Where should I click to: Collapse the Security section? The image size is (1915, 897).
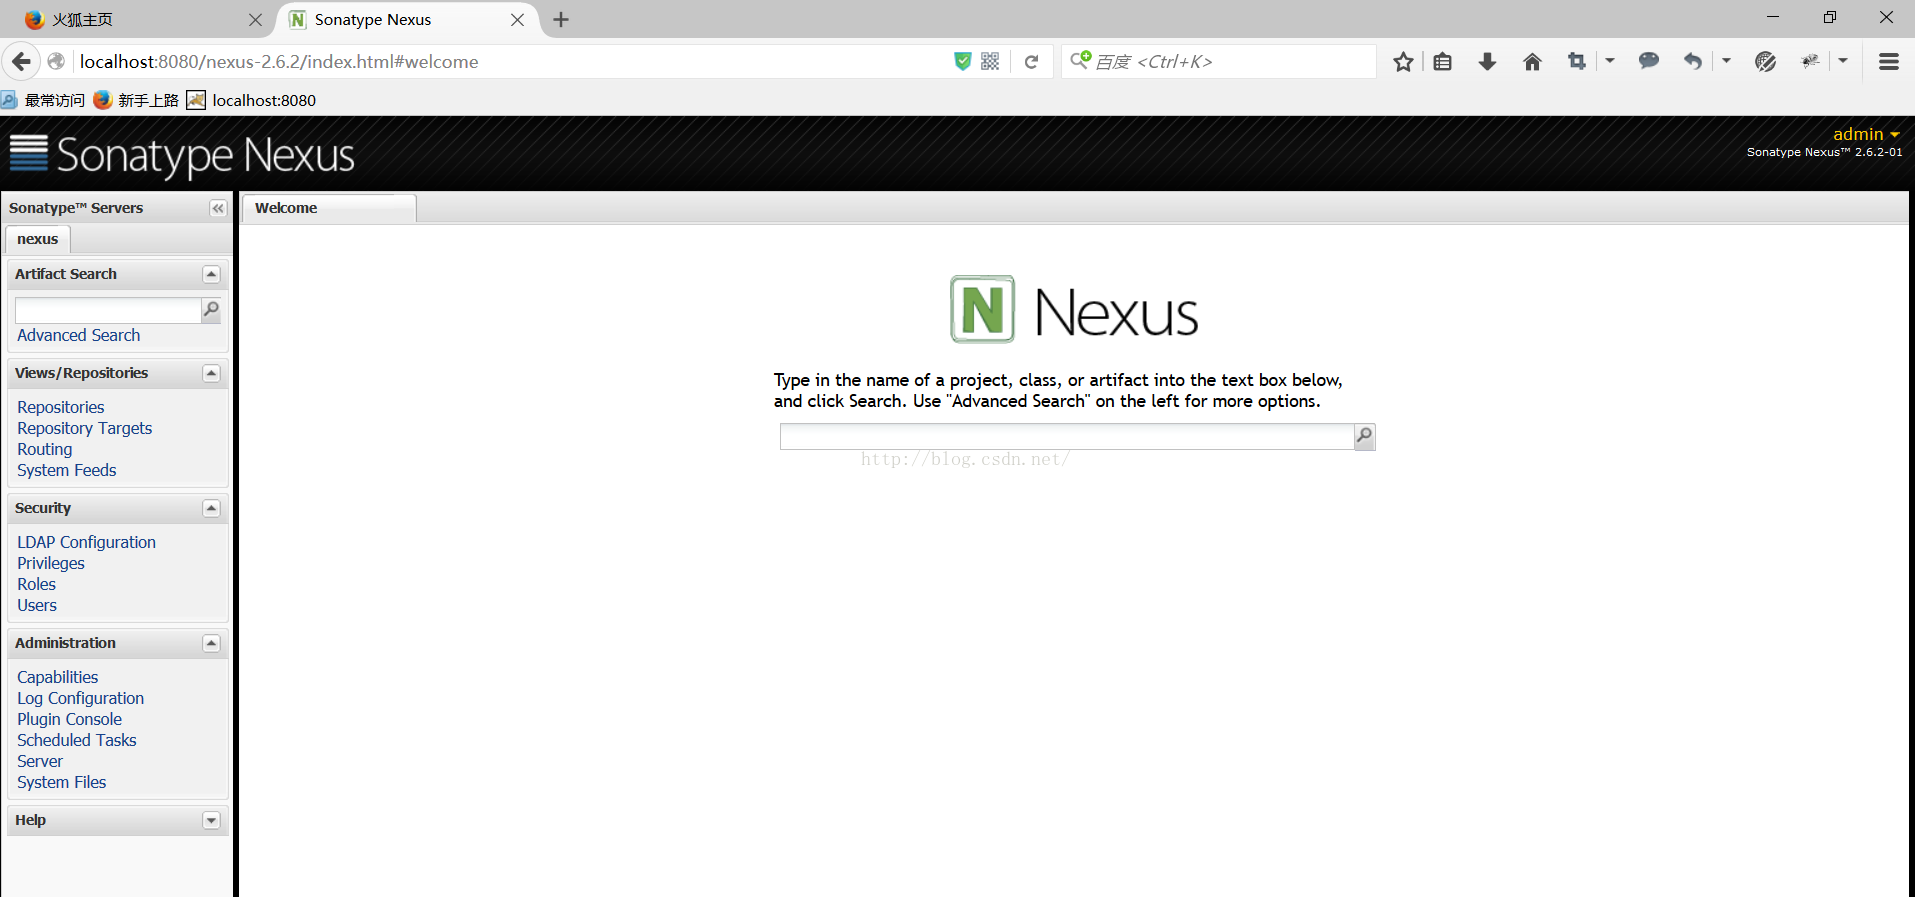click(x=211, y=508)
